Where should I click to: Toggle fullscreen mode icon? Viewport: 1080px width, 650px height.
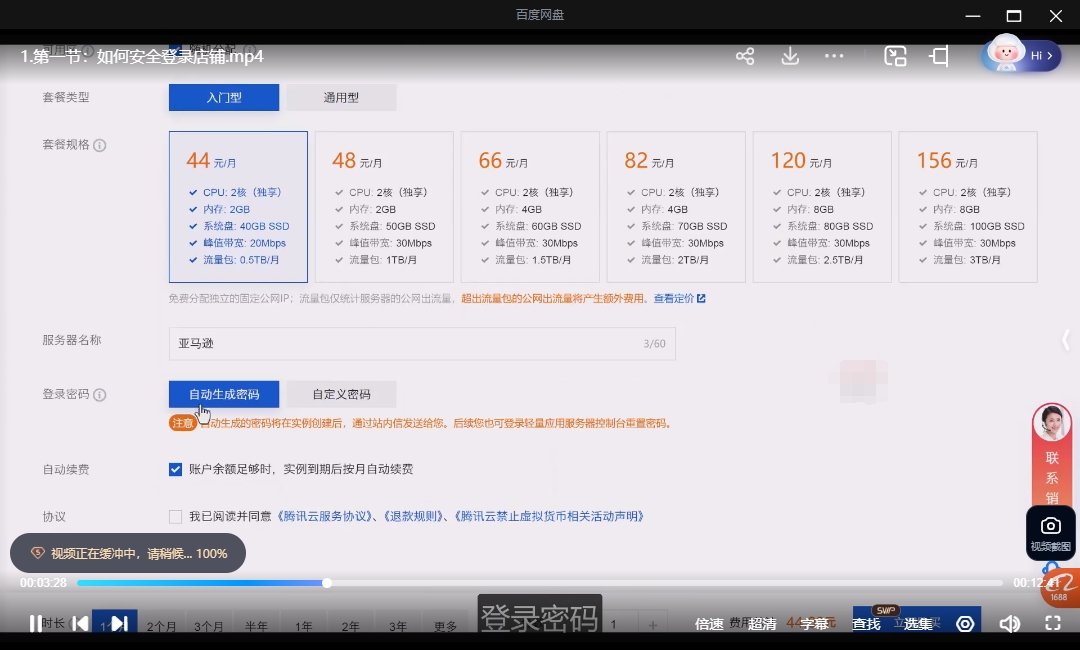click(1052, 624)
